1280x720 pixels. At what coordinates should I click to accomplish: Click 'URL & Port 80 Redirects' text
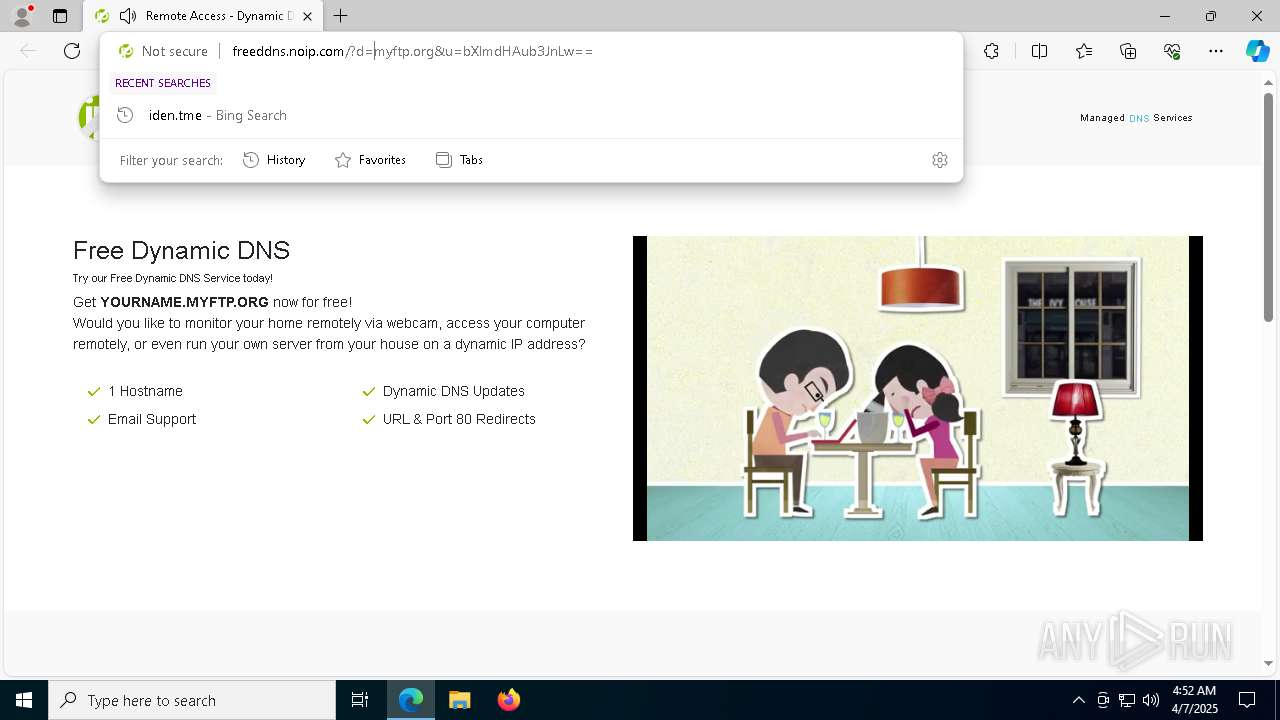[459, 419]
